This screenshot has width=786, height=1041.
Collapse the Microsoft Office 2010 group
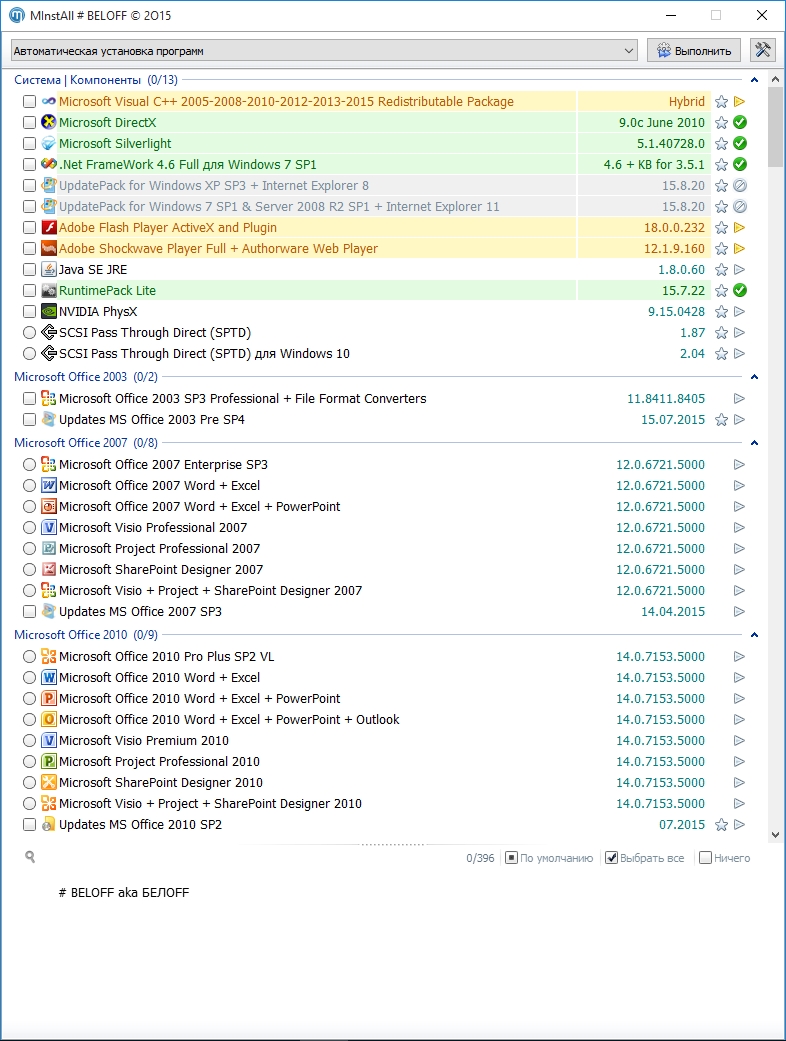(754, 635)
